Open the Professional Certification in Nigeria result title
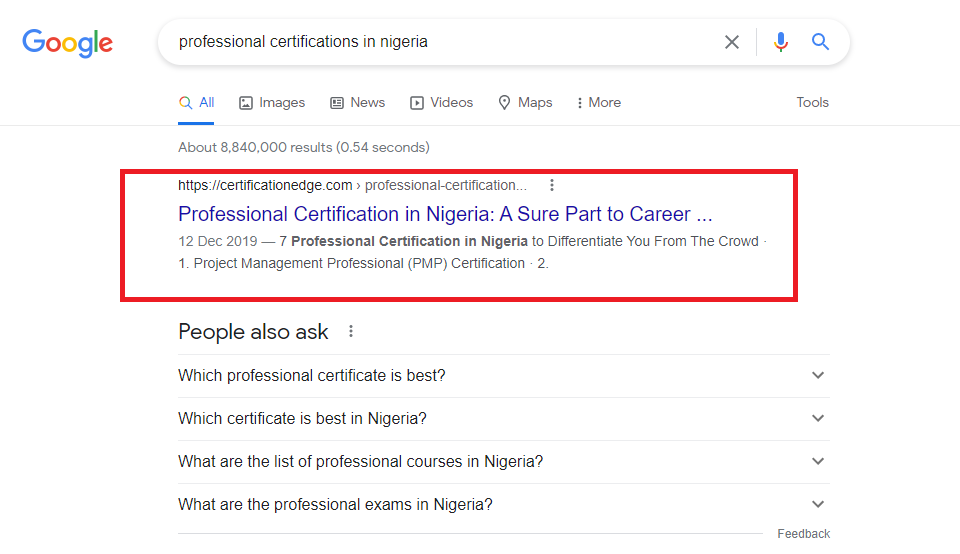Screen dimensions: 960x554 pos(445,214)
